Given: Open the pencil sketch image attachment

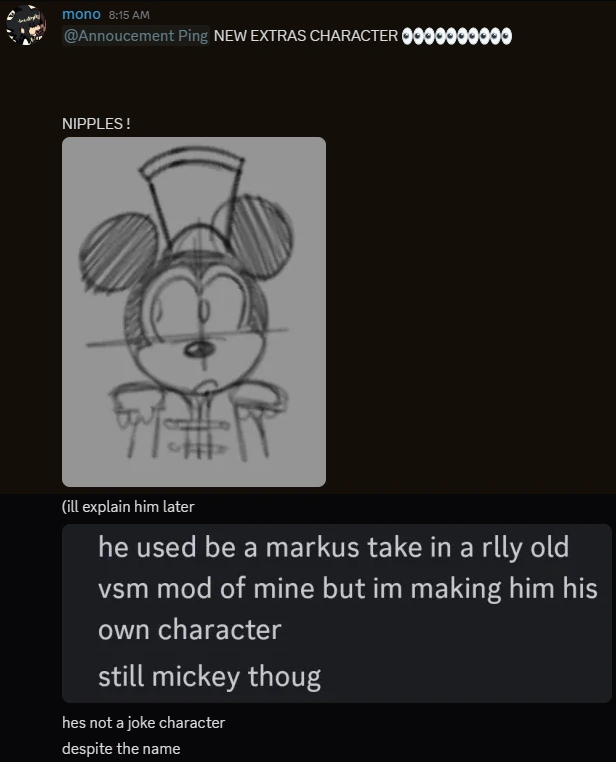Looking at the screenshot, I should pyautogui.click(x=194, y=312).
